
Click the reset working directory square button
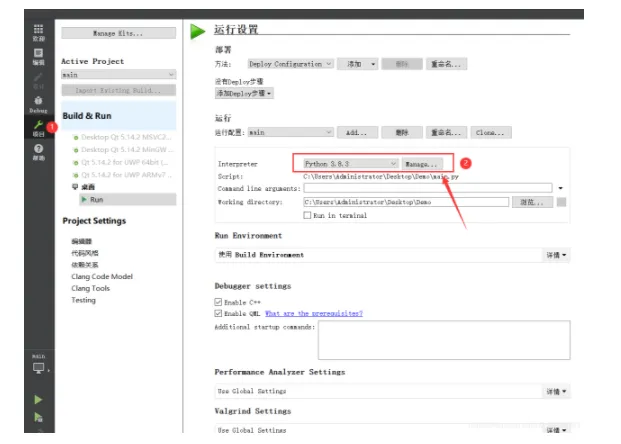pyautogui.click(x=561, y=202)
